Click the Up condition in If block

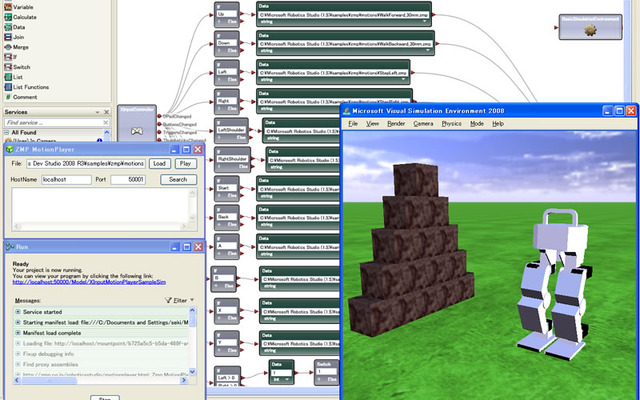point(227,14)
